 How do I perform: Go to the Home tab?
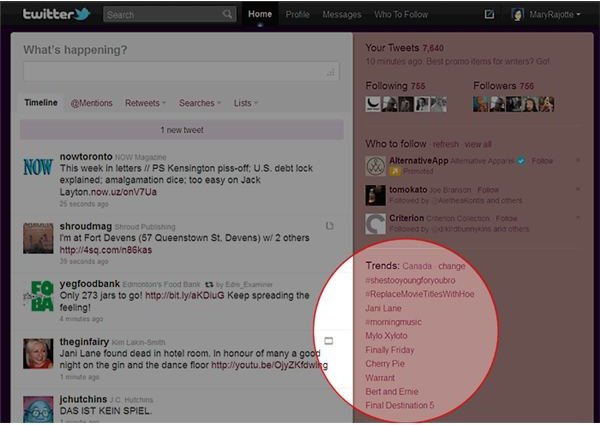(x=260, y=14)
